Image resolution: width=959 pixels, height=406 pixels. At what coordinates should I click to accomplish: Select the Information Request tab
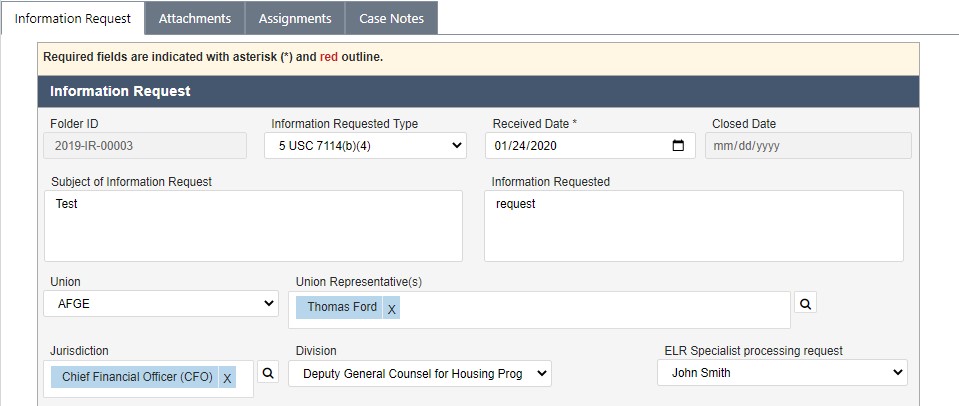tap(73, 18)
